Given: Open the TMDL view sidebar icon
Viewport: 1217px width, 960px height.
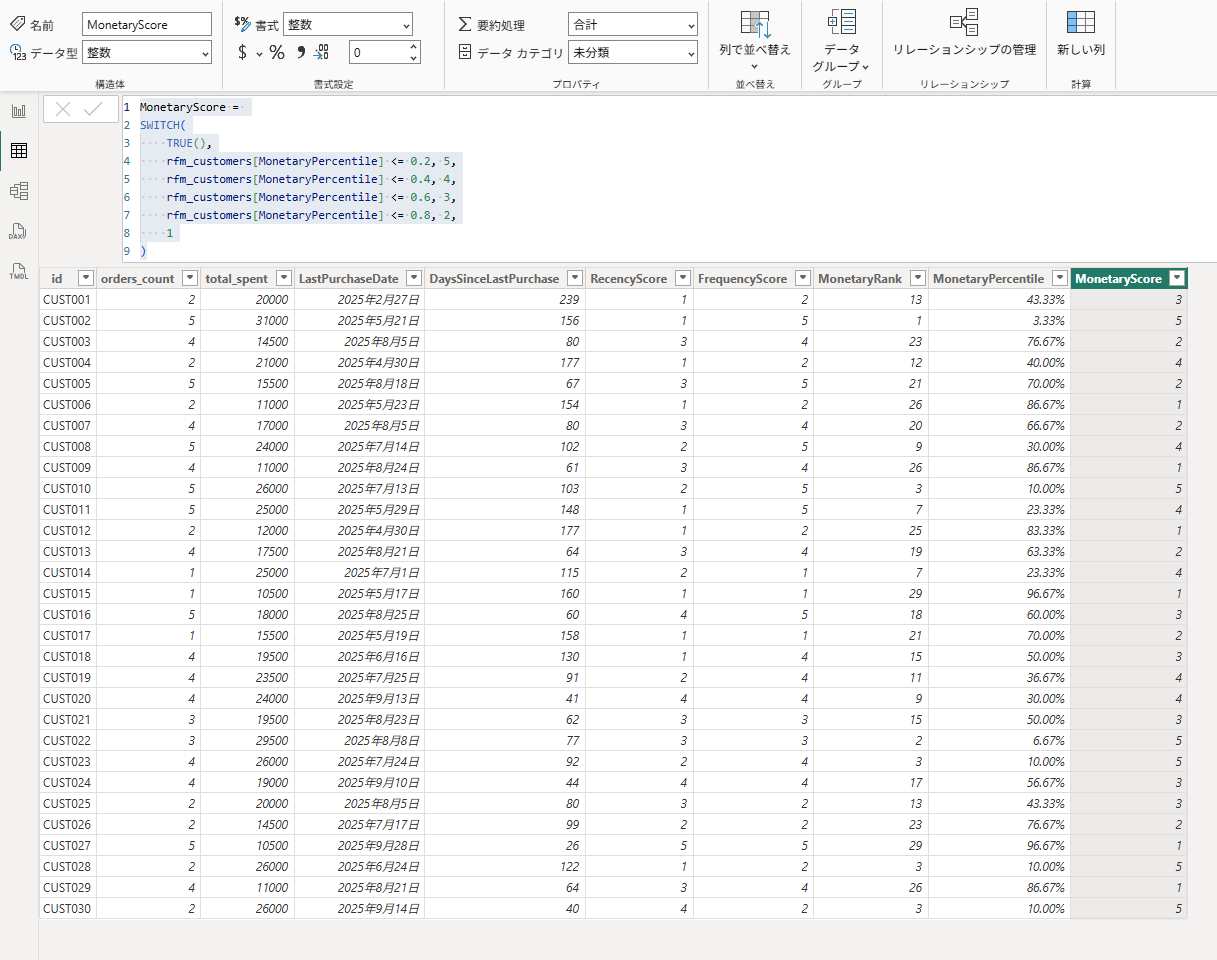Looking at the screenshot, I should coord(18,271).
